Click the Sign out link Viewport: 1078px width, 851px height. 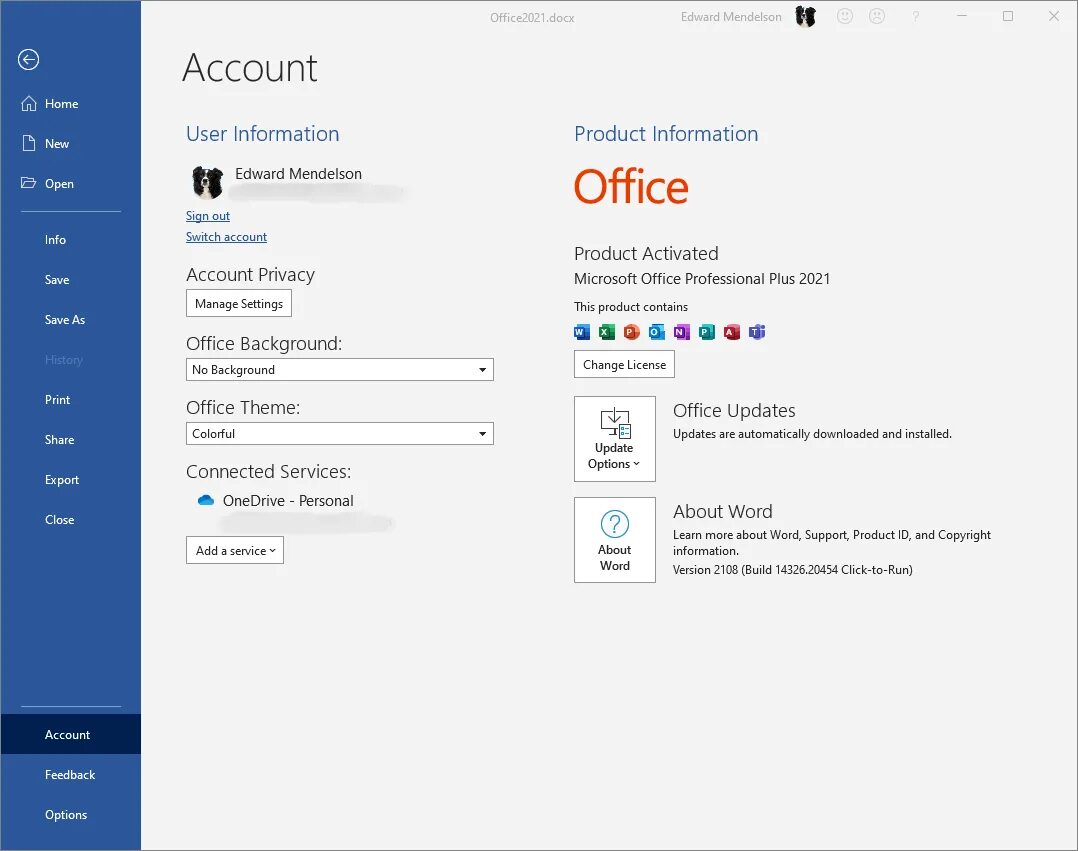coord(207,215)
